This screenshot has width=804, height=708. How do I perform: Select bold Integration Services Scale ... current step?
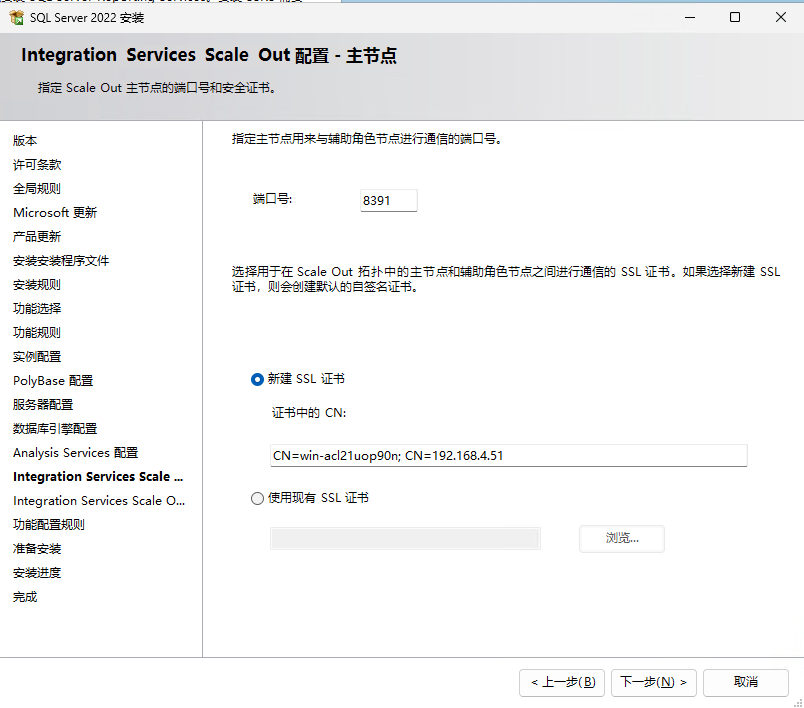[98, 477]
